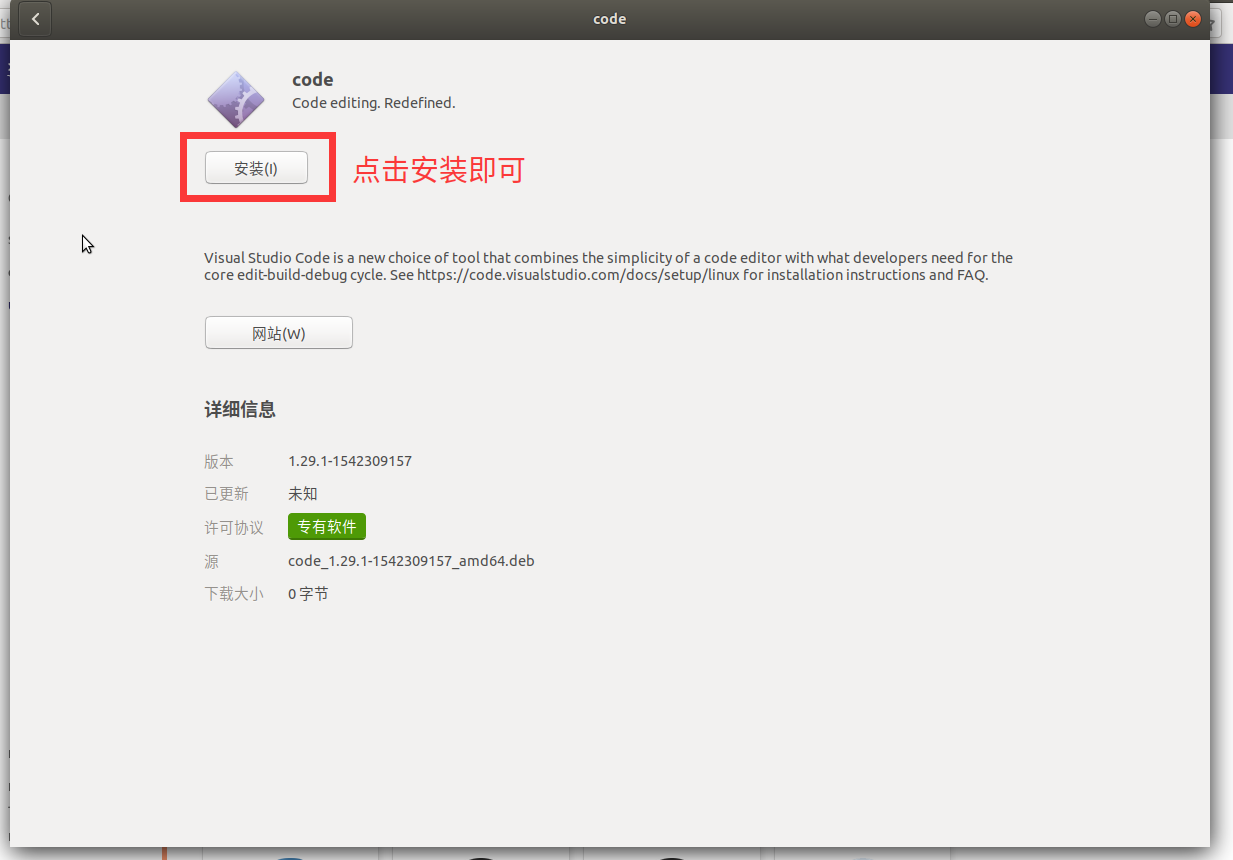
Task: Click the back arrow in the header bar
Action: 35,19
